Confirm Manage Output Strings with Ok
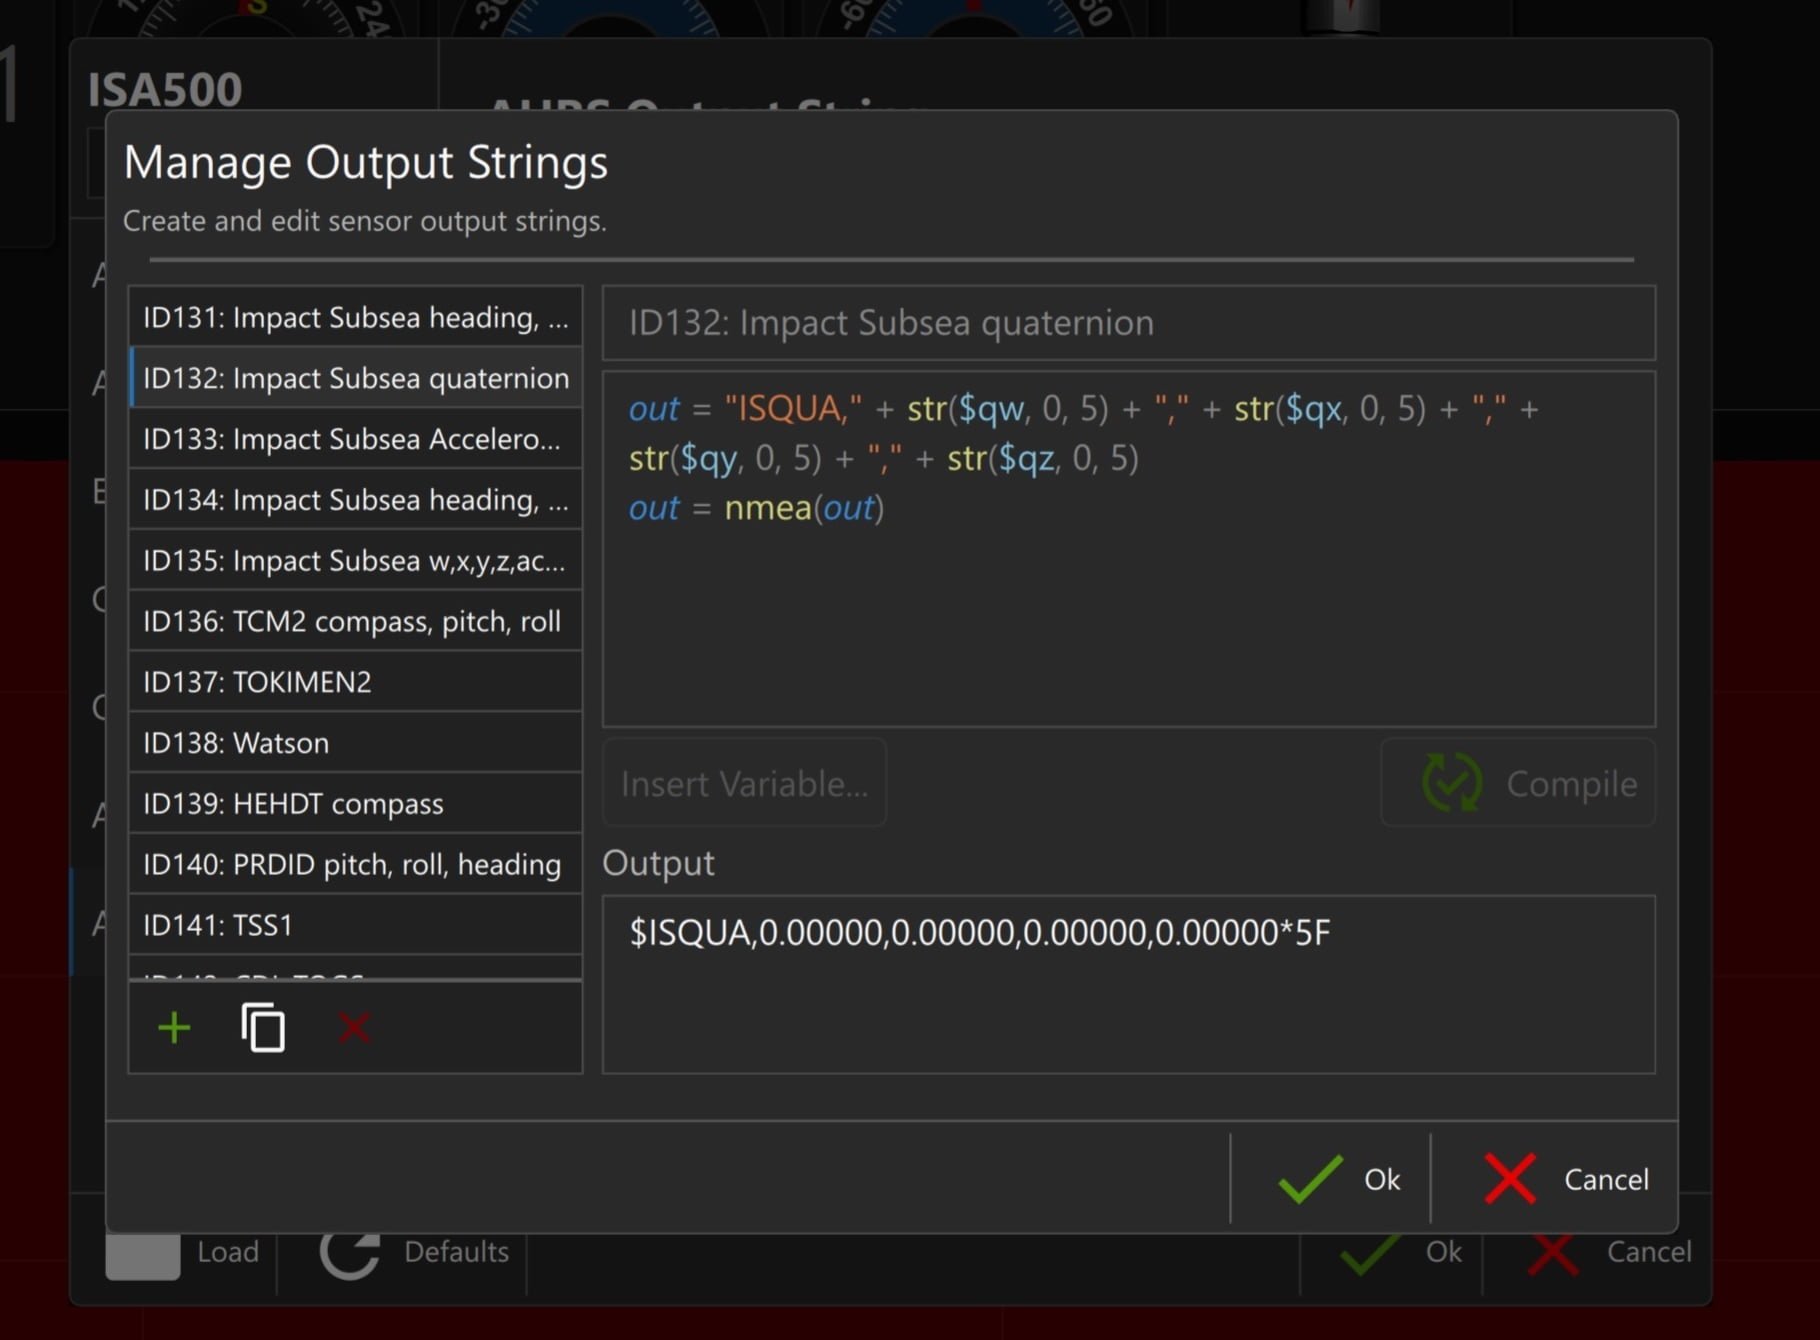This screenshot has height=1340, width=1820. 1331,1179
